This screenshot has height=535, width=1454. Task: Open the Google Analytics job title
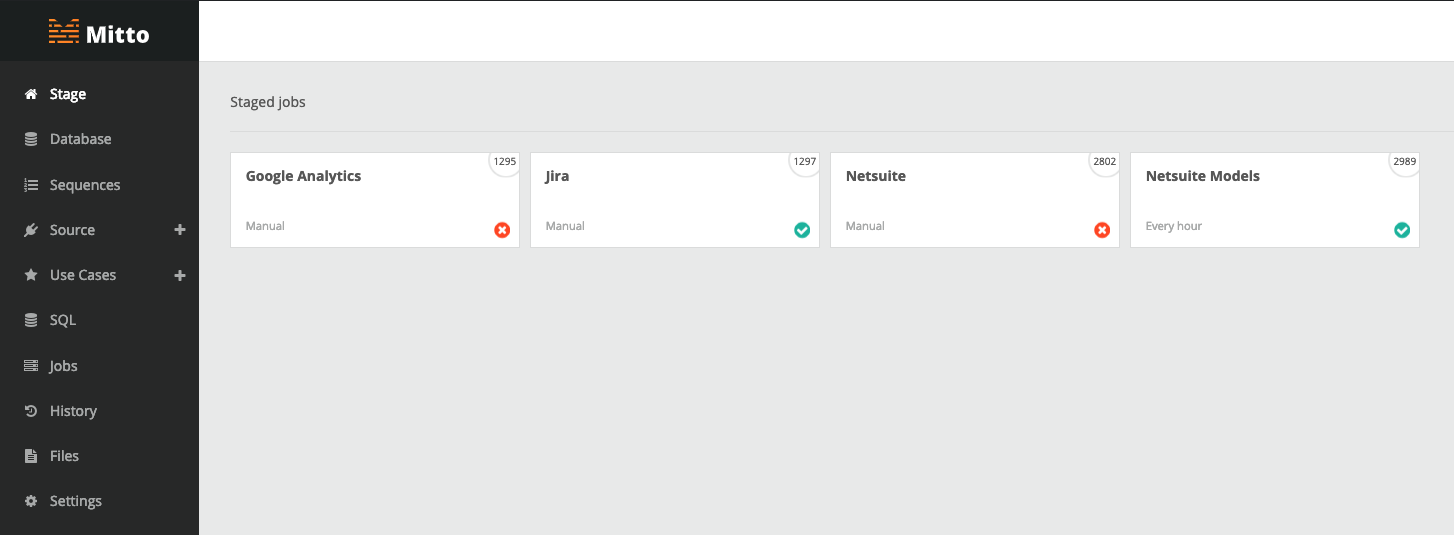point(304,176)
